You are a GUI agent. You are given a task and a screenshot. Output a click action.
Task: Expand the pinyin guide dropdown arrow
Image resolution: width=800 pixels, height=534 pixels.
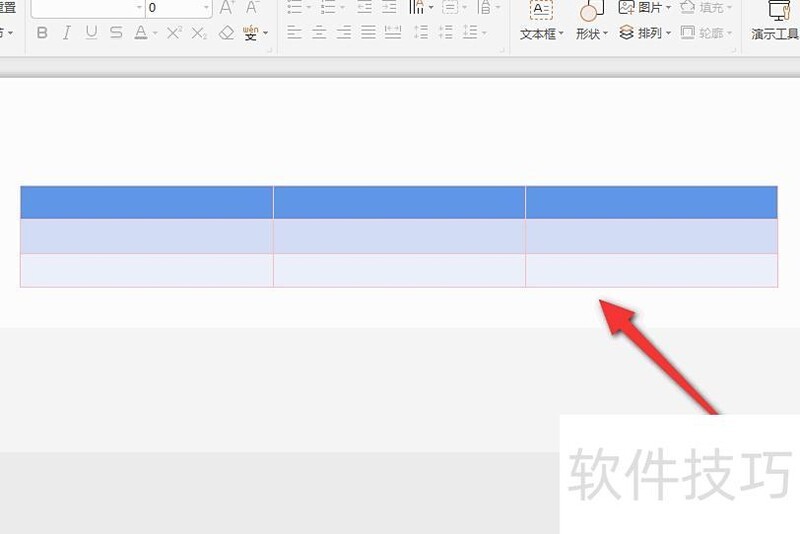266,34
